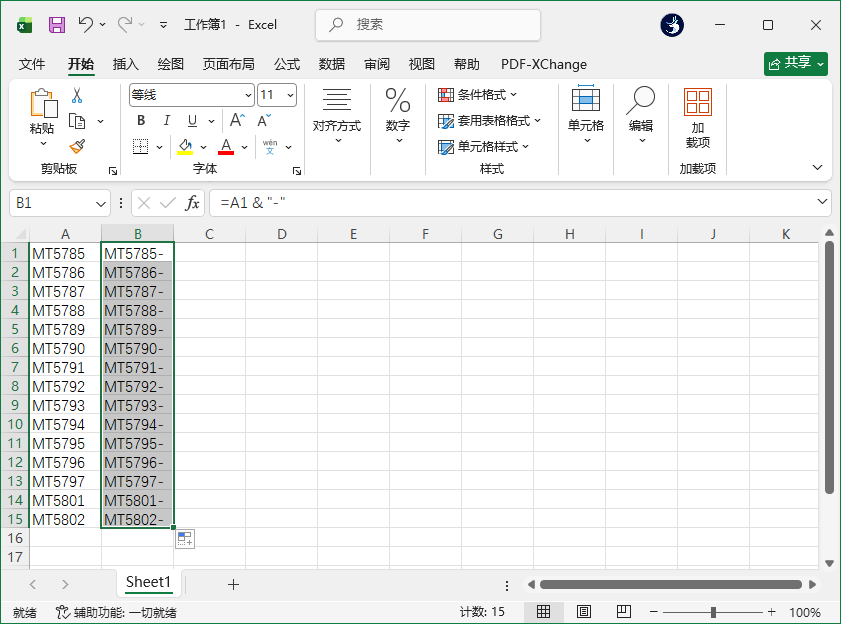Screen dimensions: 841x624
Task: Apply bold formatting with the B icon
Action: click(141, 119)
